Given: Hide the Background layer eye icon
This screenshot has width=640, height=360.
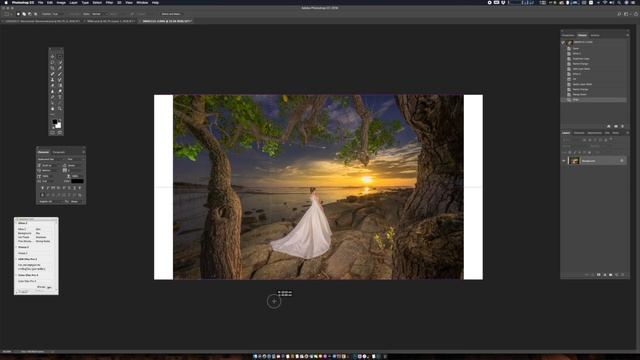Looking at the screenshot, I should [564, 161].
